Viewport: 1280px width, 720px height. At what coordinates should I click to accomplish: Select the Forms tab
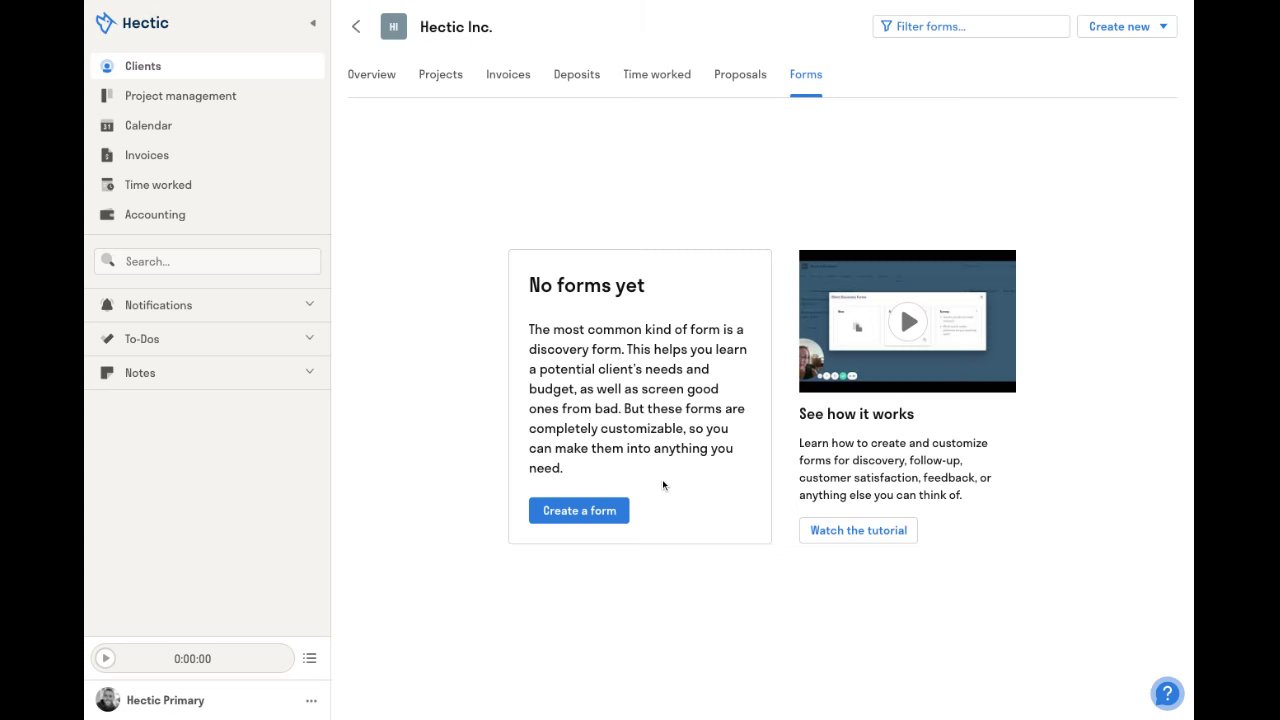806,75
